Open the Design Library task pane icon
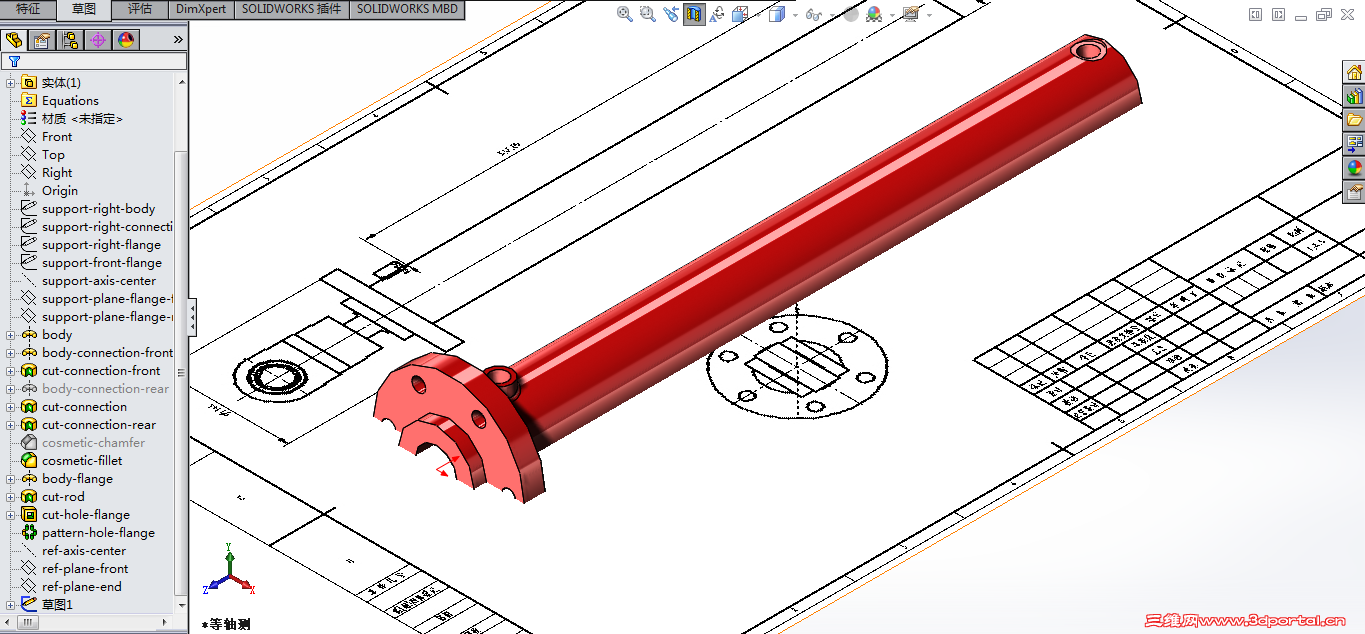This screenshot has width=1365, height=634. pos(1354,96)
